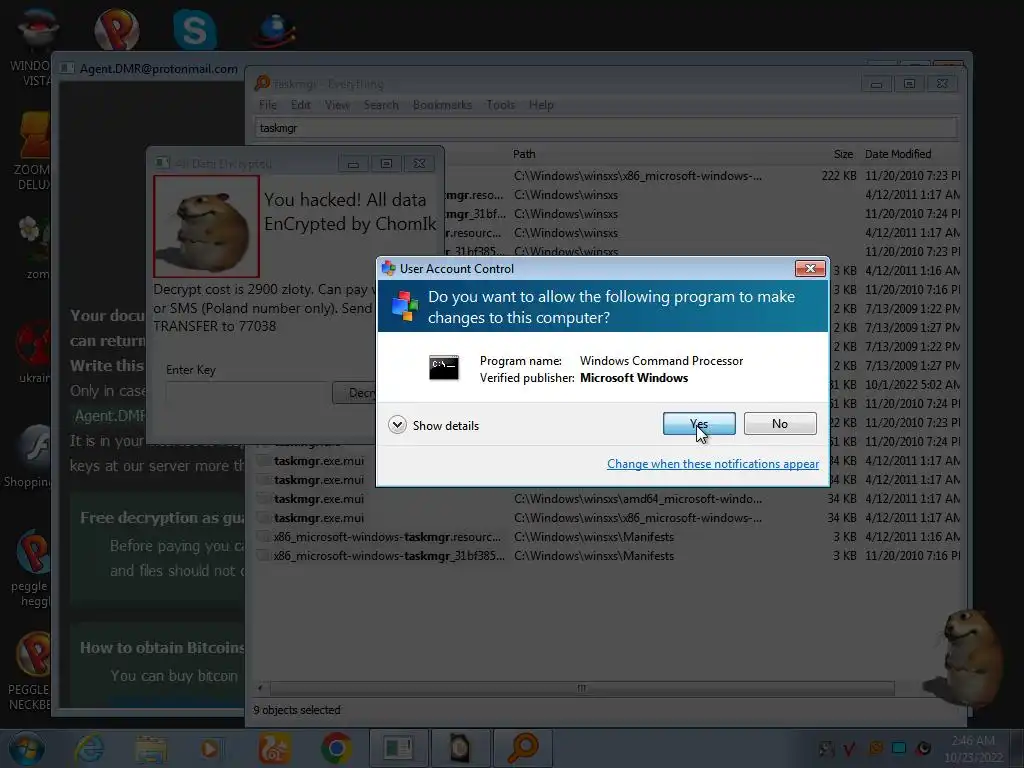Click the red V tray icon
Image resolution: width=1024 pixels, height=768 pixels.
pyautogui.click(x=850, y=749)
